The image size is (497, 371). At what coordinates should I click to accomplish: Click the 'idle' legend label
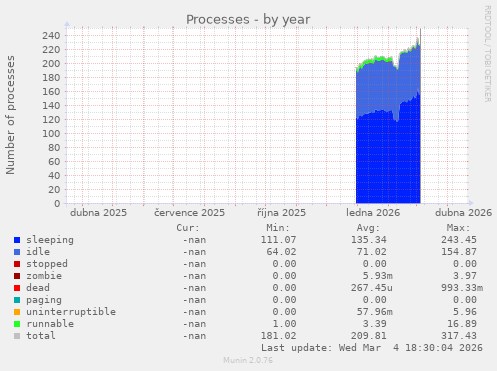(38, 252)
